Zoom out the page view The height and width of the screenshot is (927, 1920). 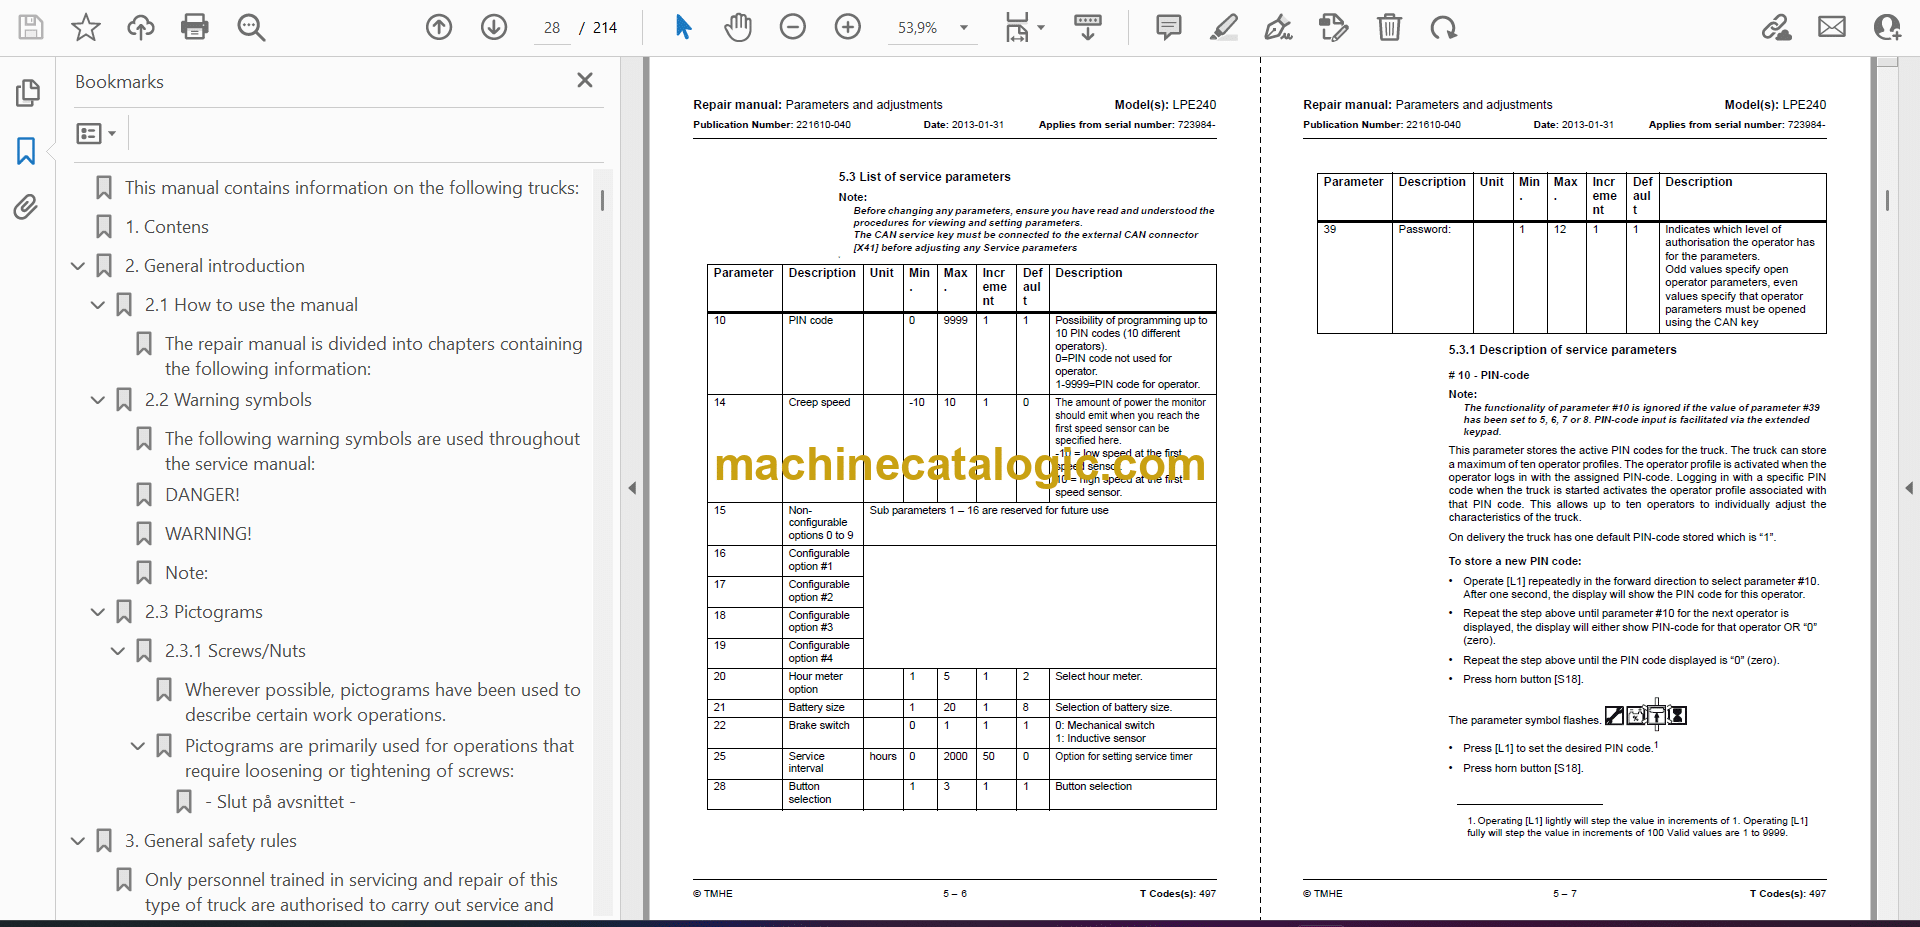coord(793,27)
